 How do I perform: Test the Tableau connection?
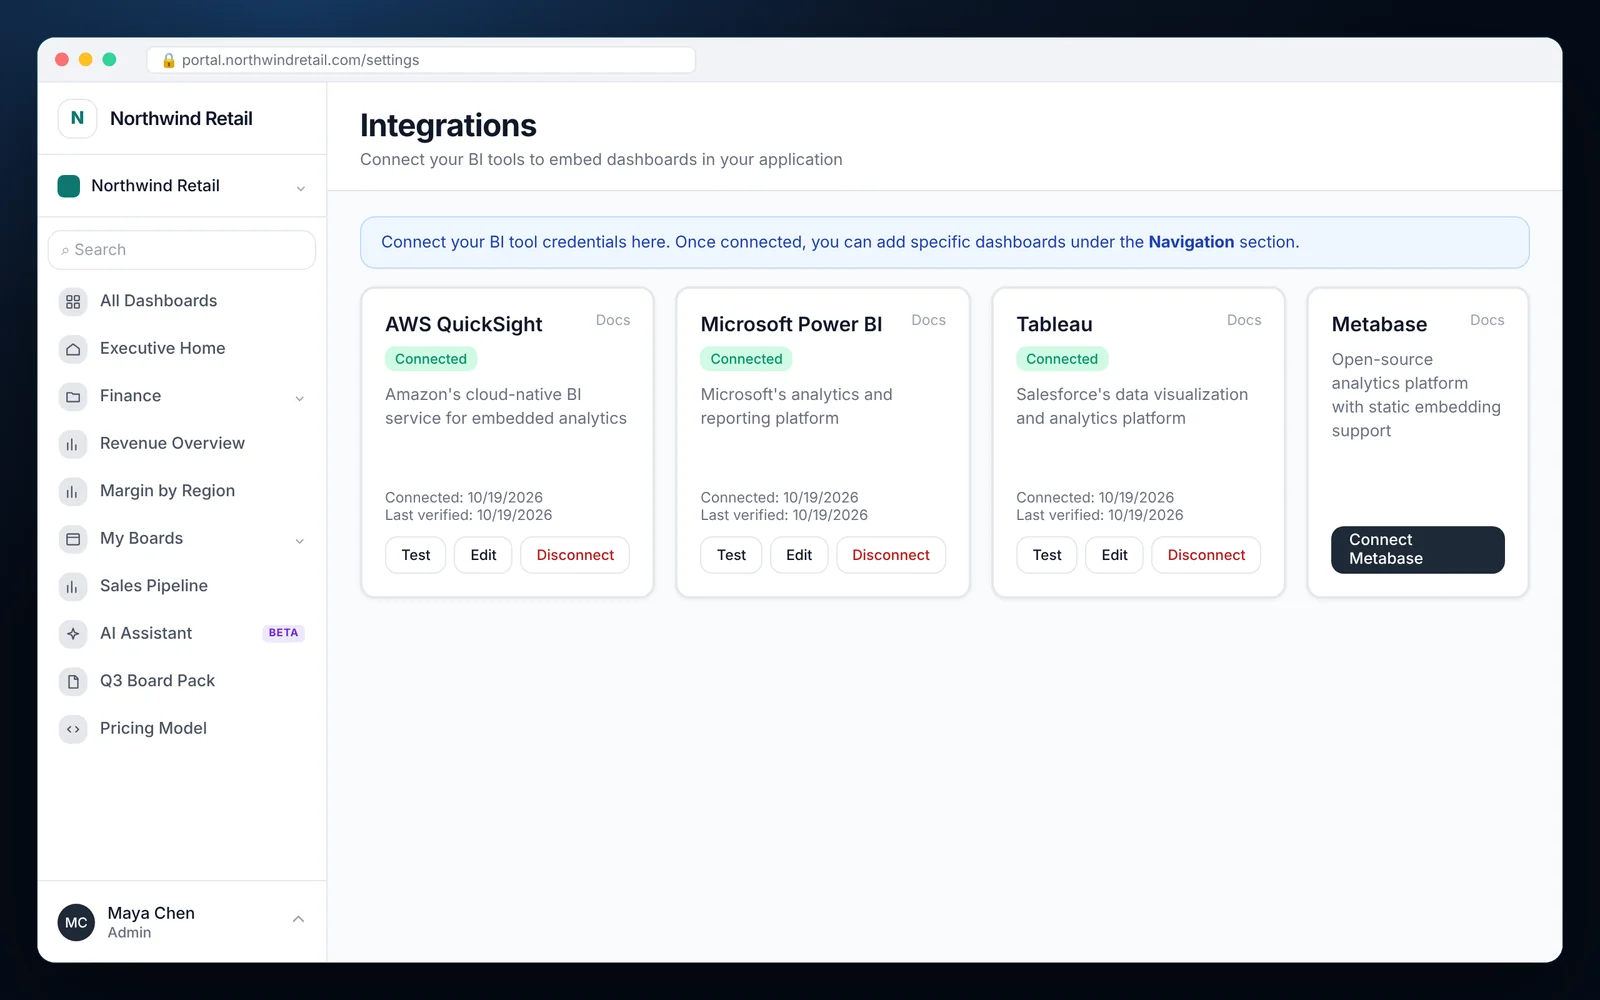tap(1047, 555)
